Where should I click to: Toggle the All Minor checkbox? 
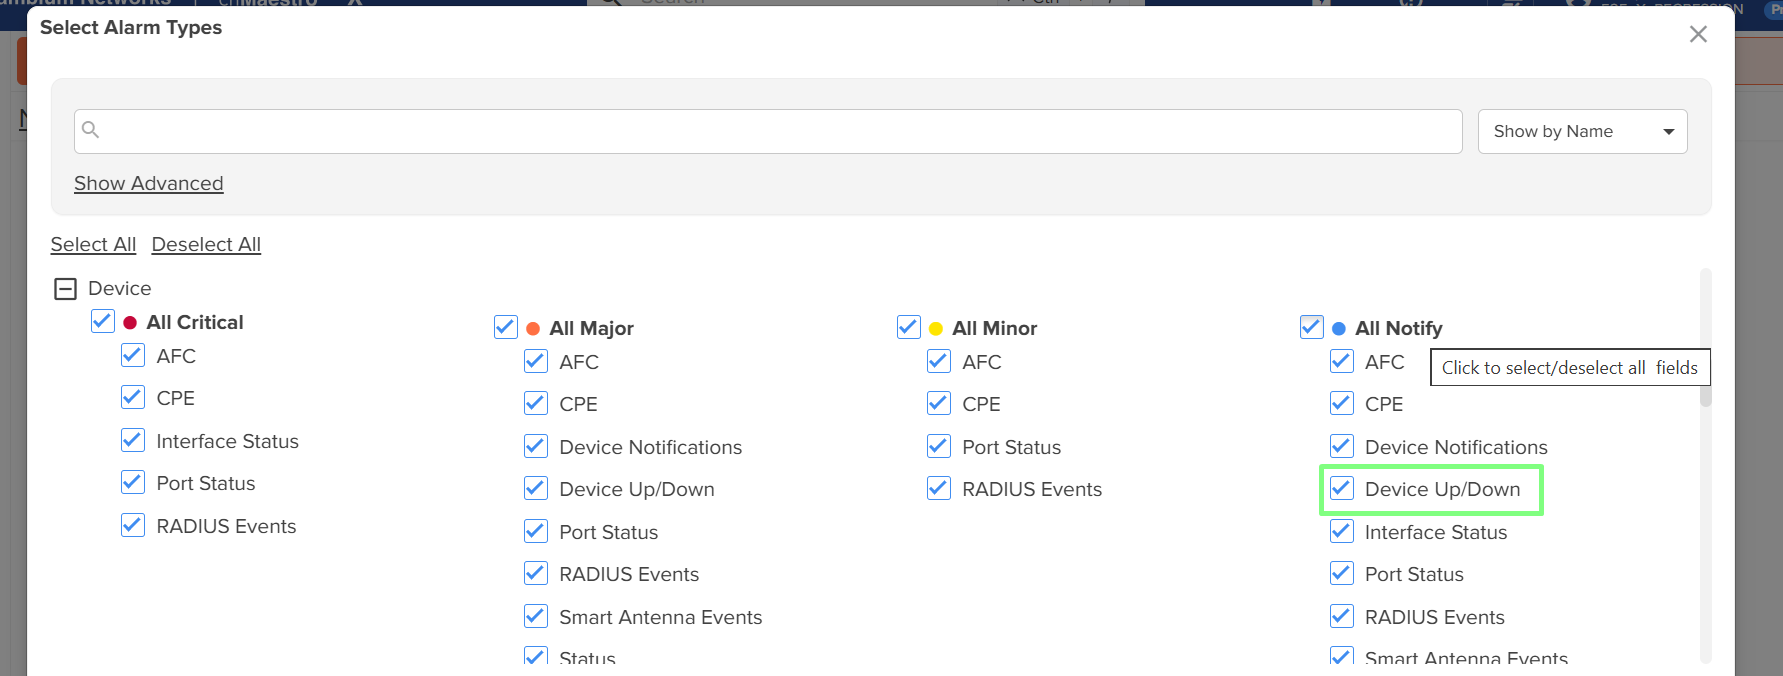909,328
